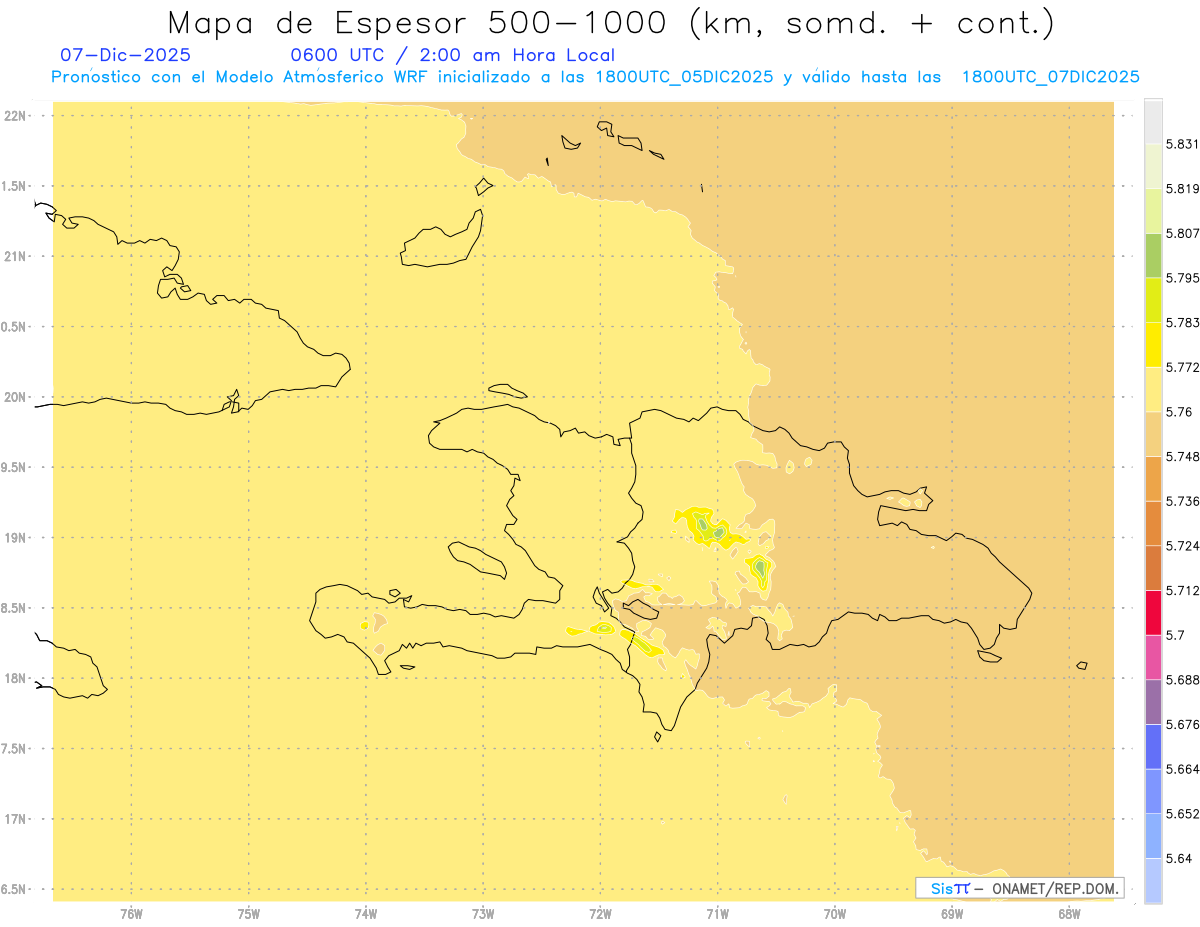Click the 1.5N latitude label
The width and height of the screenshot is (1200, 927).
point(15,187)
